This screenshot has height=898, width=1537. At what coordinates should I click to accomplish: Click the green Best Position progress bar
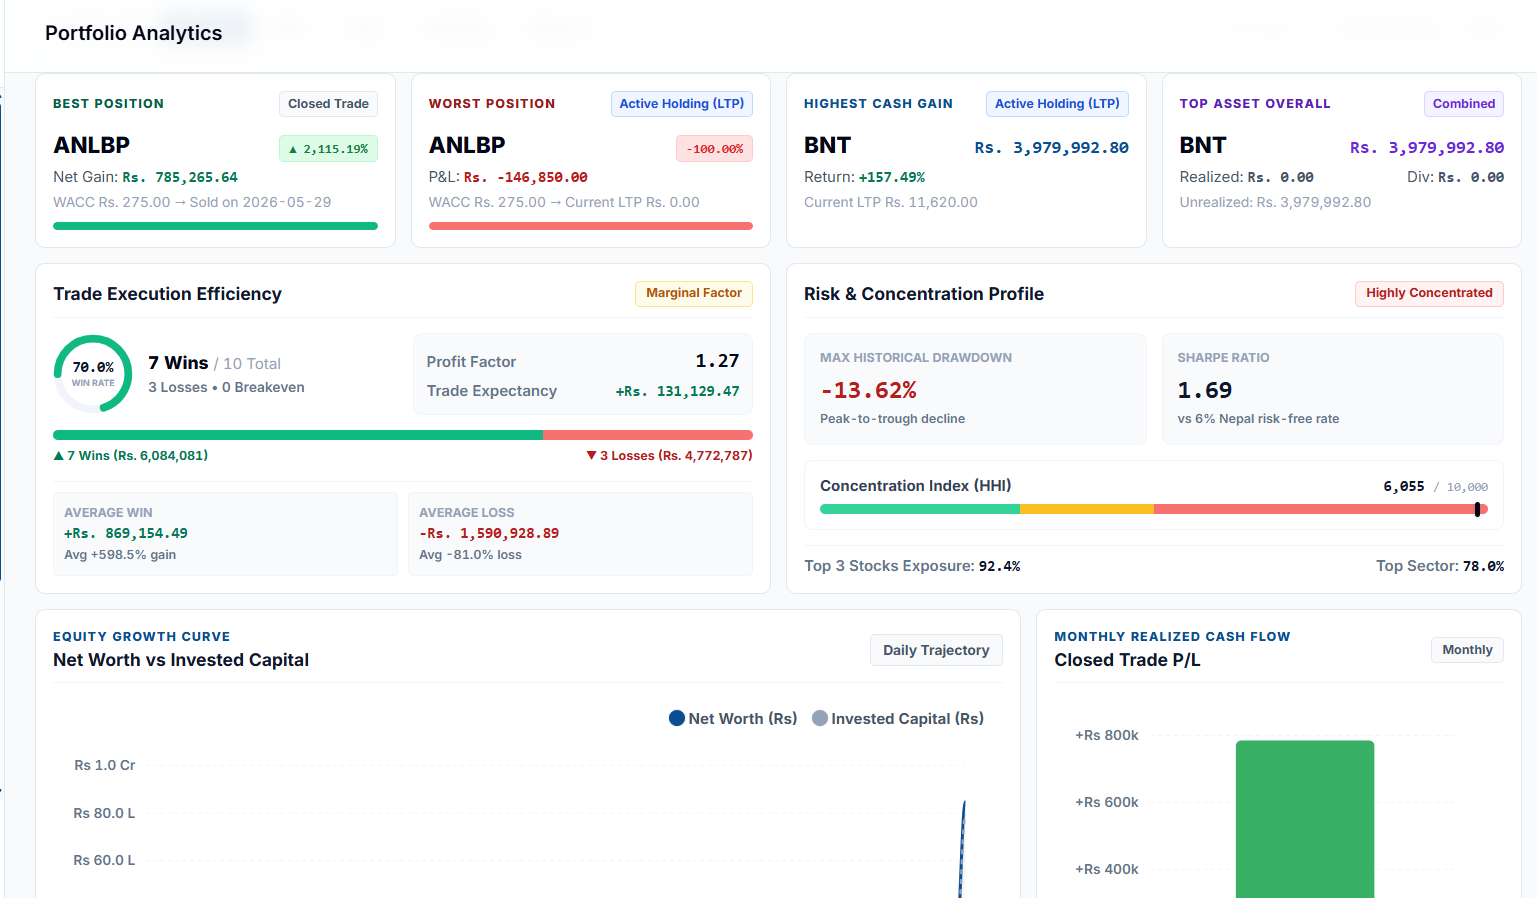tap(215, 226)
